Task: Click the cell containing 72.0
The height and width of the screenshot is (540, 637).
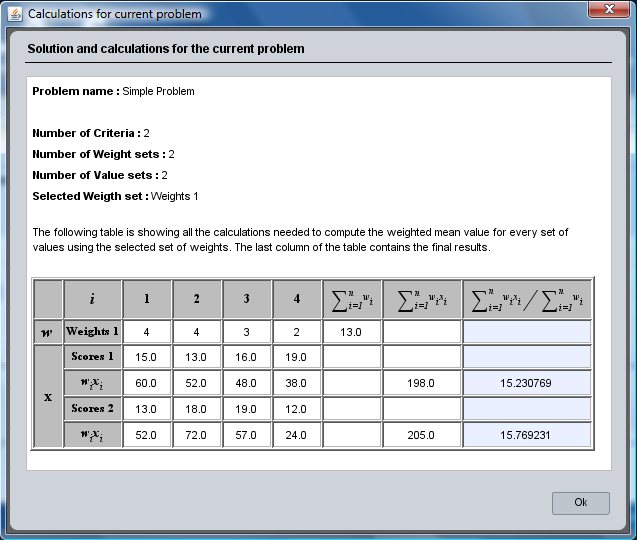Action: (197, 435)
